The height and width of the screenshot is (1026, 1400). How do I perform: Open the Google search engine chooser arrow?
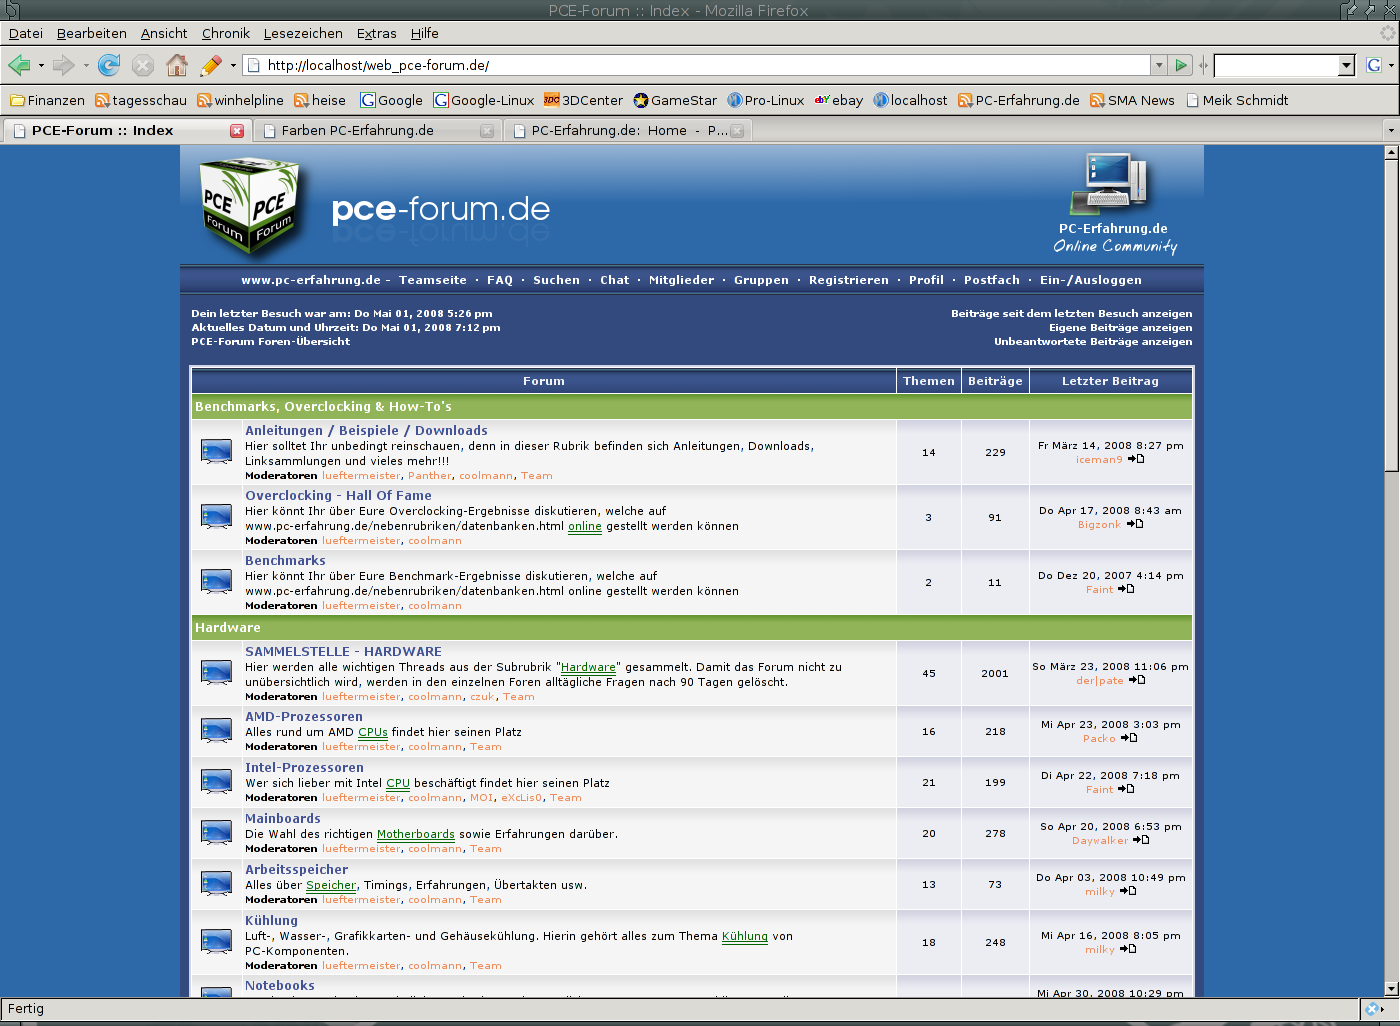click(1391, 66)
